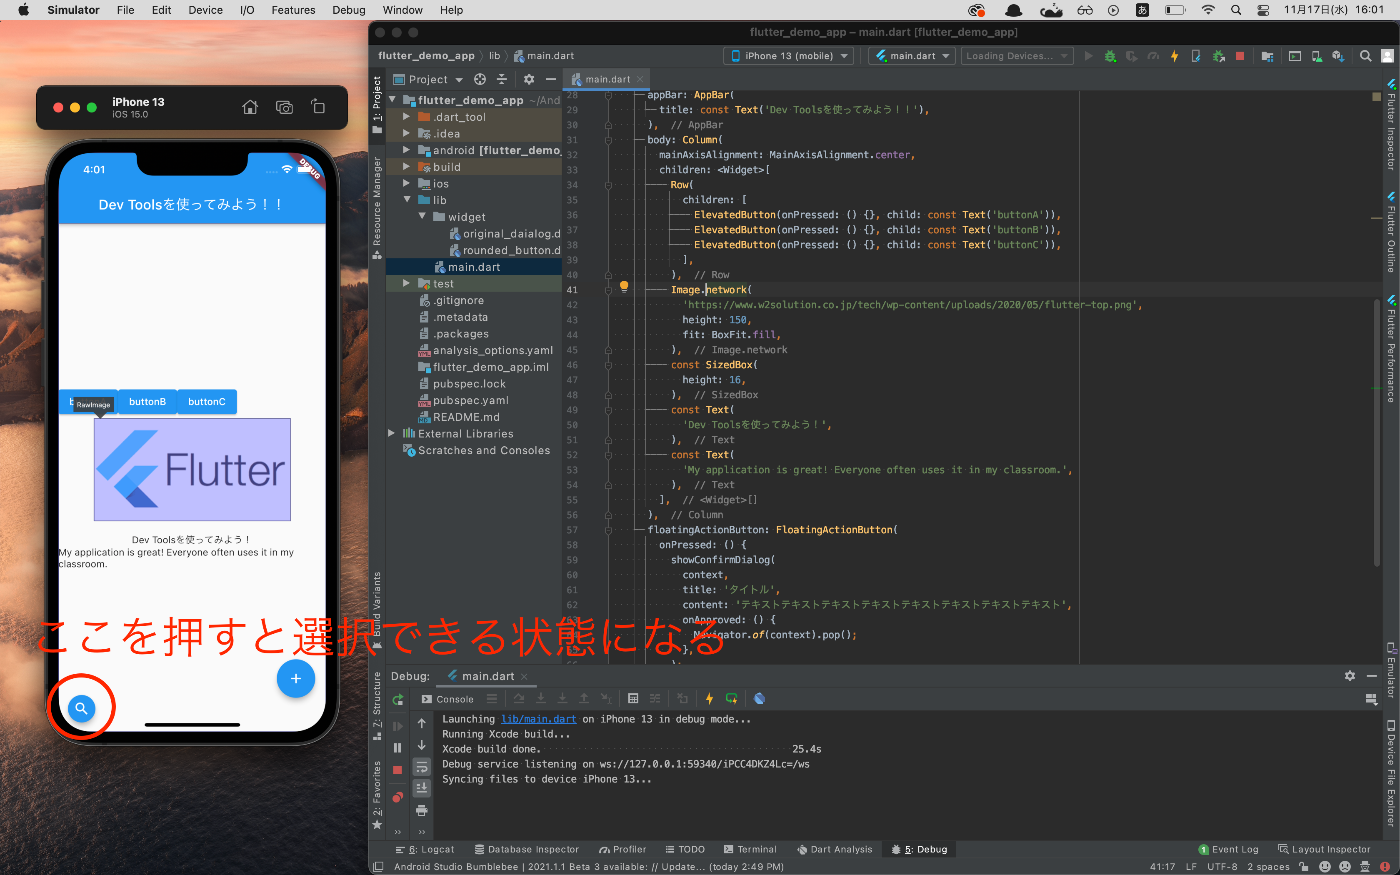Image resolution: width=1400 pixels, height=875 pixels.
Task: Select the project tree locate target icon
Action: pyautogui.click(x=480, y=79)
